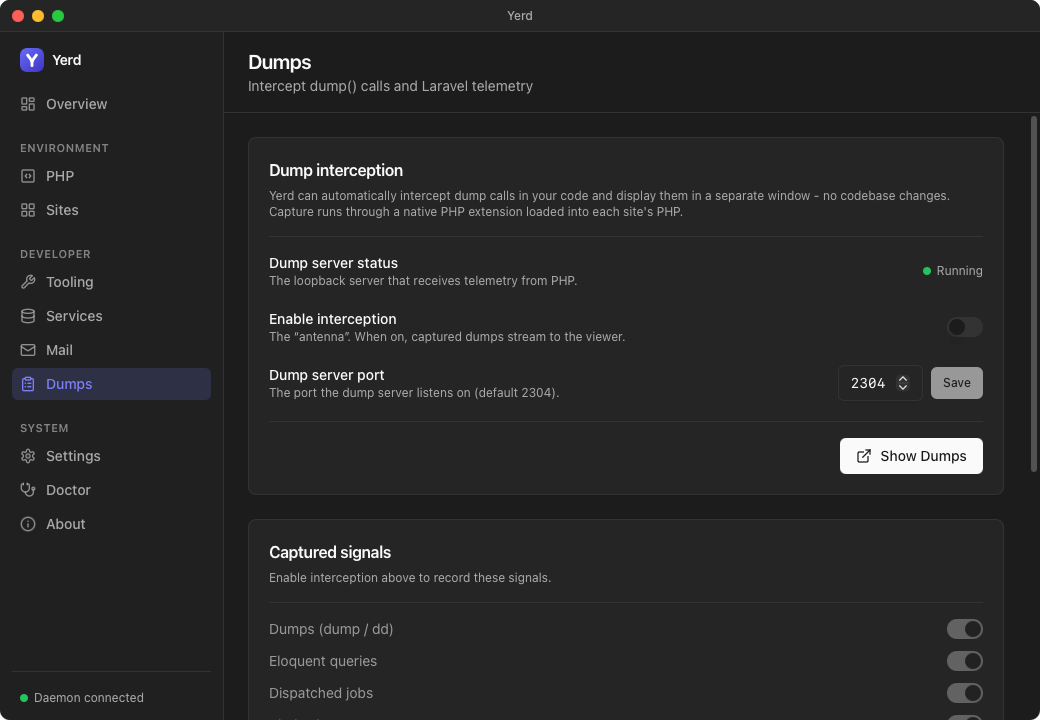Click the About info icon

coord(28,524)
